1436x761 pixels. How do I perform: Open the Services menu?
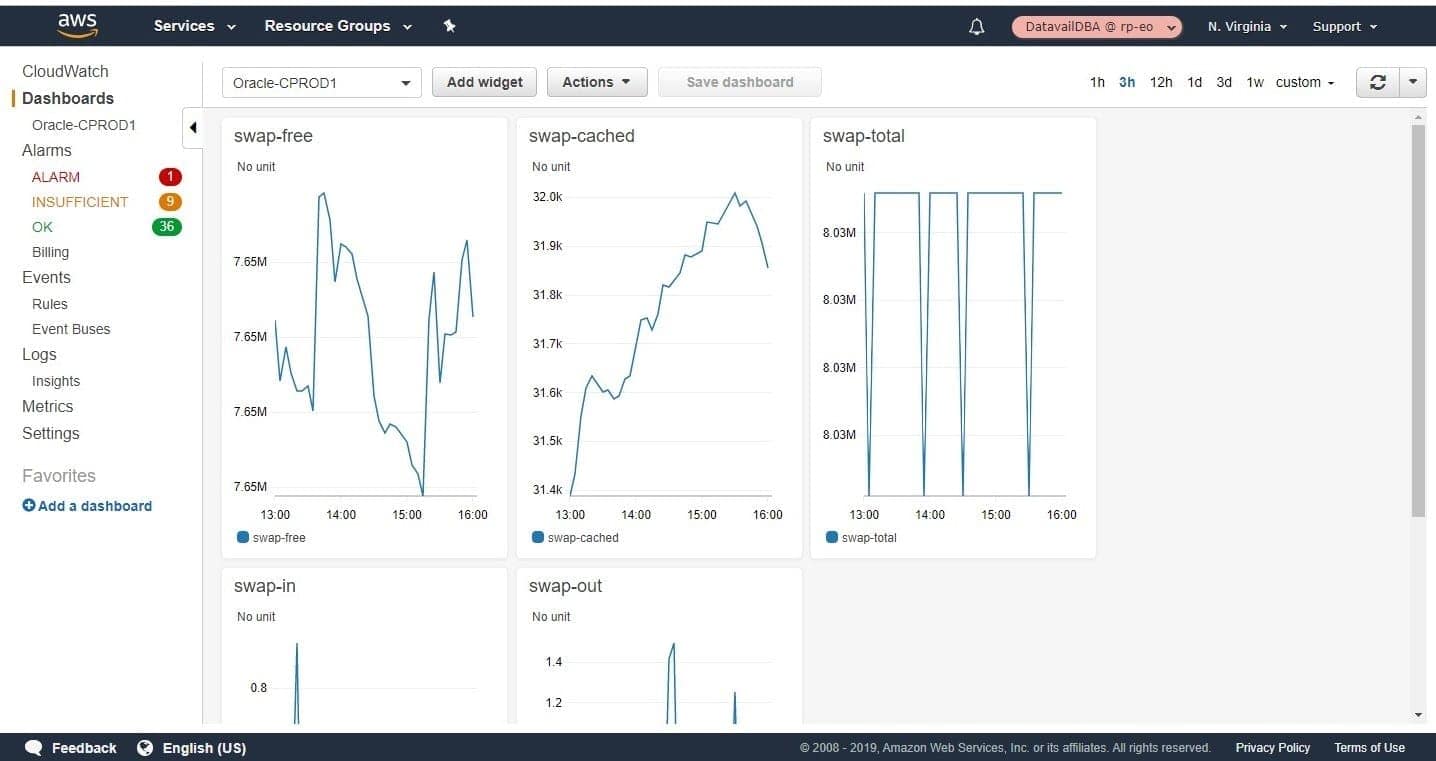click(x=194, y=26)
